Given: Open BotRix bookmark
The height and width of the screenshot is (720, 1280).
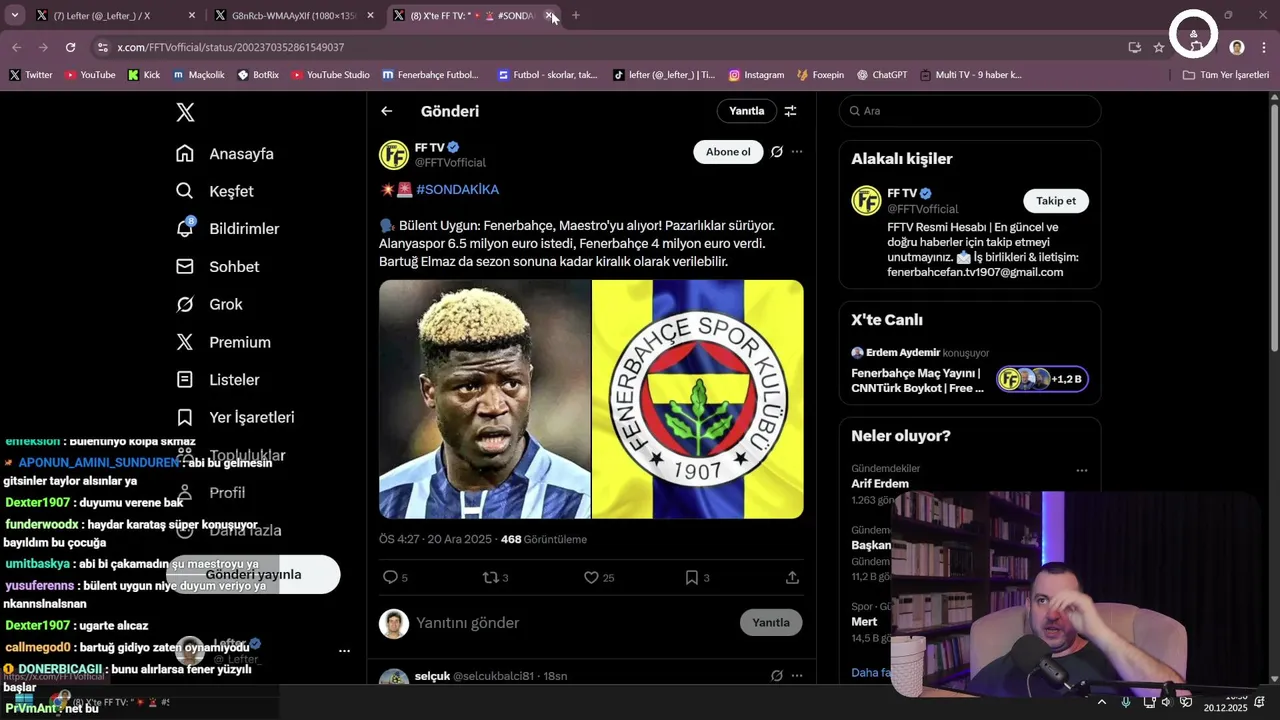Looking at the screenshot, I should click(258, 75).
